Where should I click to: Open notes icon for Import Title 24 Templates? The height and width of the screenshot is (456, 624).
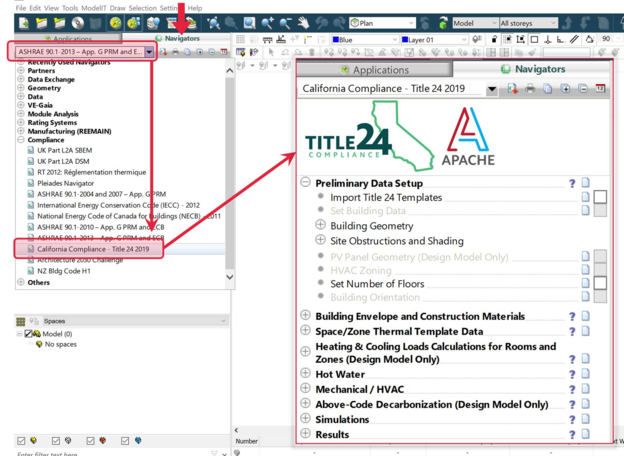[586, 198]
